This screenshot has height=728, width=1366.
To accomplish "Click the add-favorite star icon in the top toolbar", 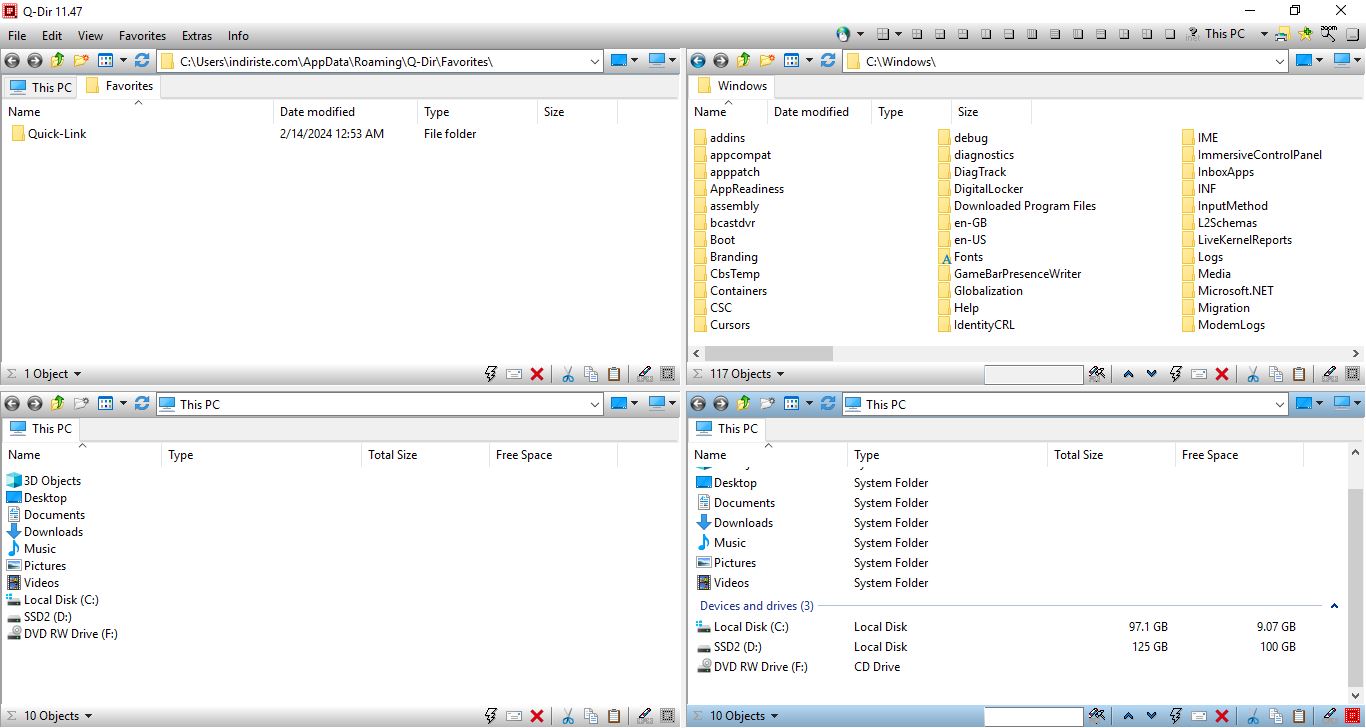I will point(1305,34).
